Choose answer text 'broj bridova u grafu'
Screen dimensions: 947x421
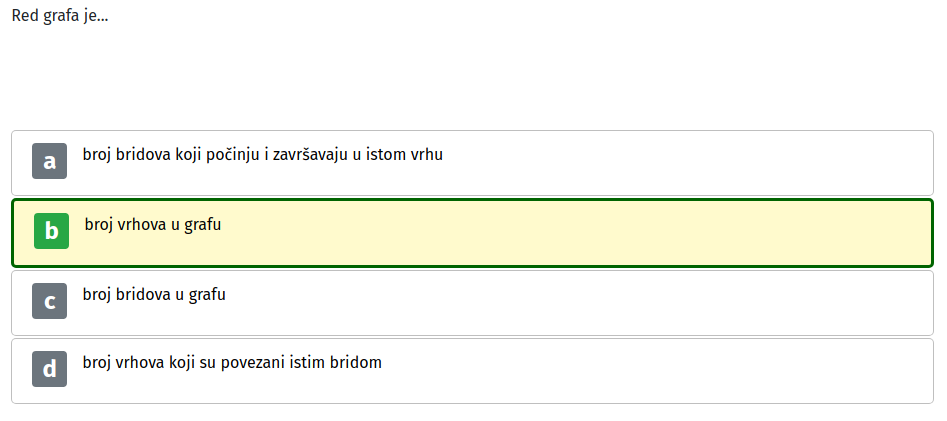[154, 295]
